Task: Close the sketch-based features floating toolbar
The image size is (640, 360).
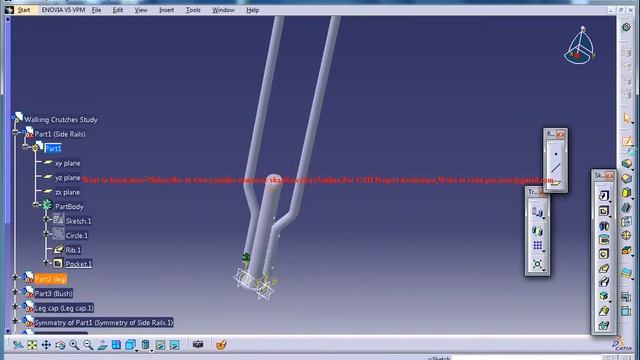Action: (x=609, y=176)
